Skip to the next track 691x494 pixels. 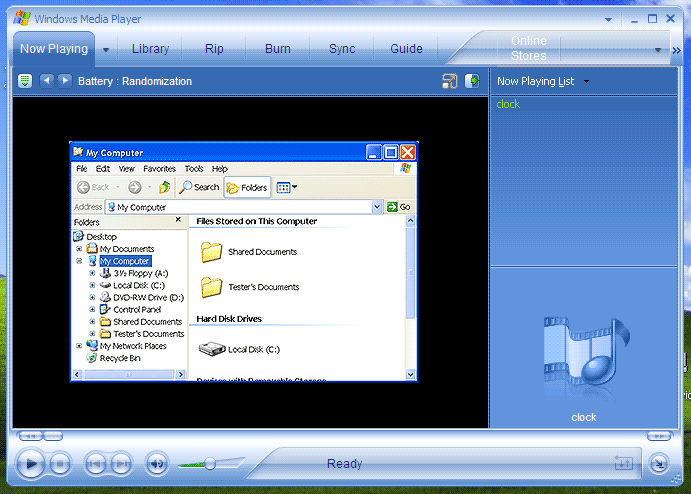(x=120, y=463)
